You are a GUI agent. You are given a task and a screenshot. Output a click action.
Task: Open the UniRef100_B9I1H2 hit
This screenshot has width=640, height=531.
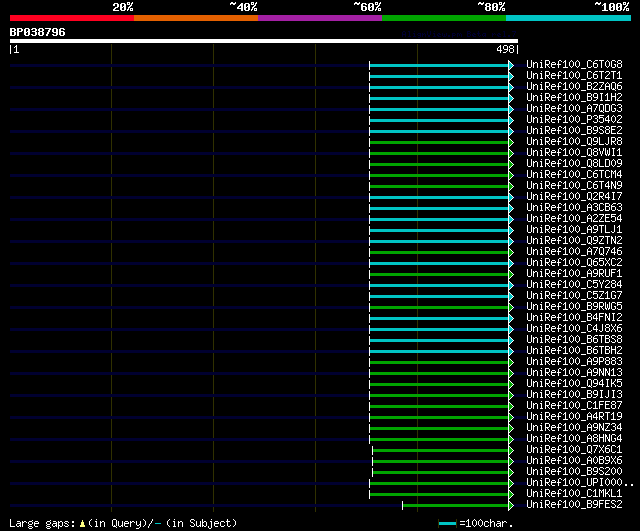click(x=574, y=98)
